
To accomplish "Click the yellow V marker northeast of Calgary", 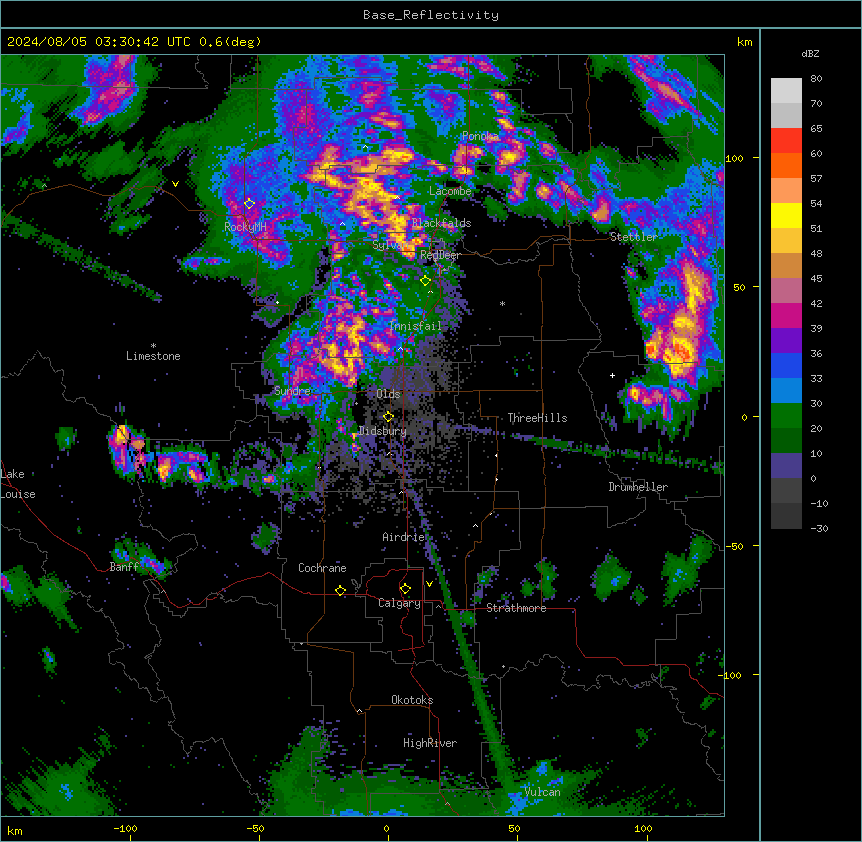I will tap(429, 584).
